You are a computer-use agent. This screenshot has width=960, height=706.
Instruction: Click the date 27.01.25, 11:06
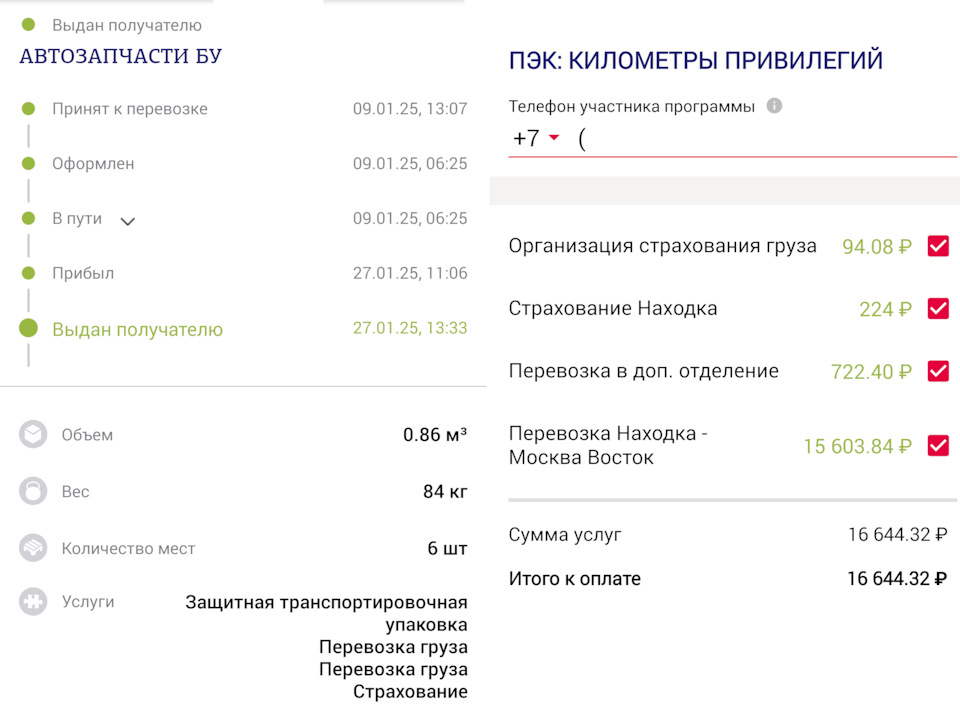point(410,273)
